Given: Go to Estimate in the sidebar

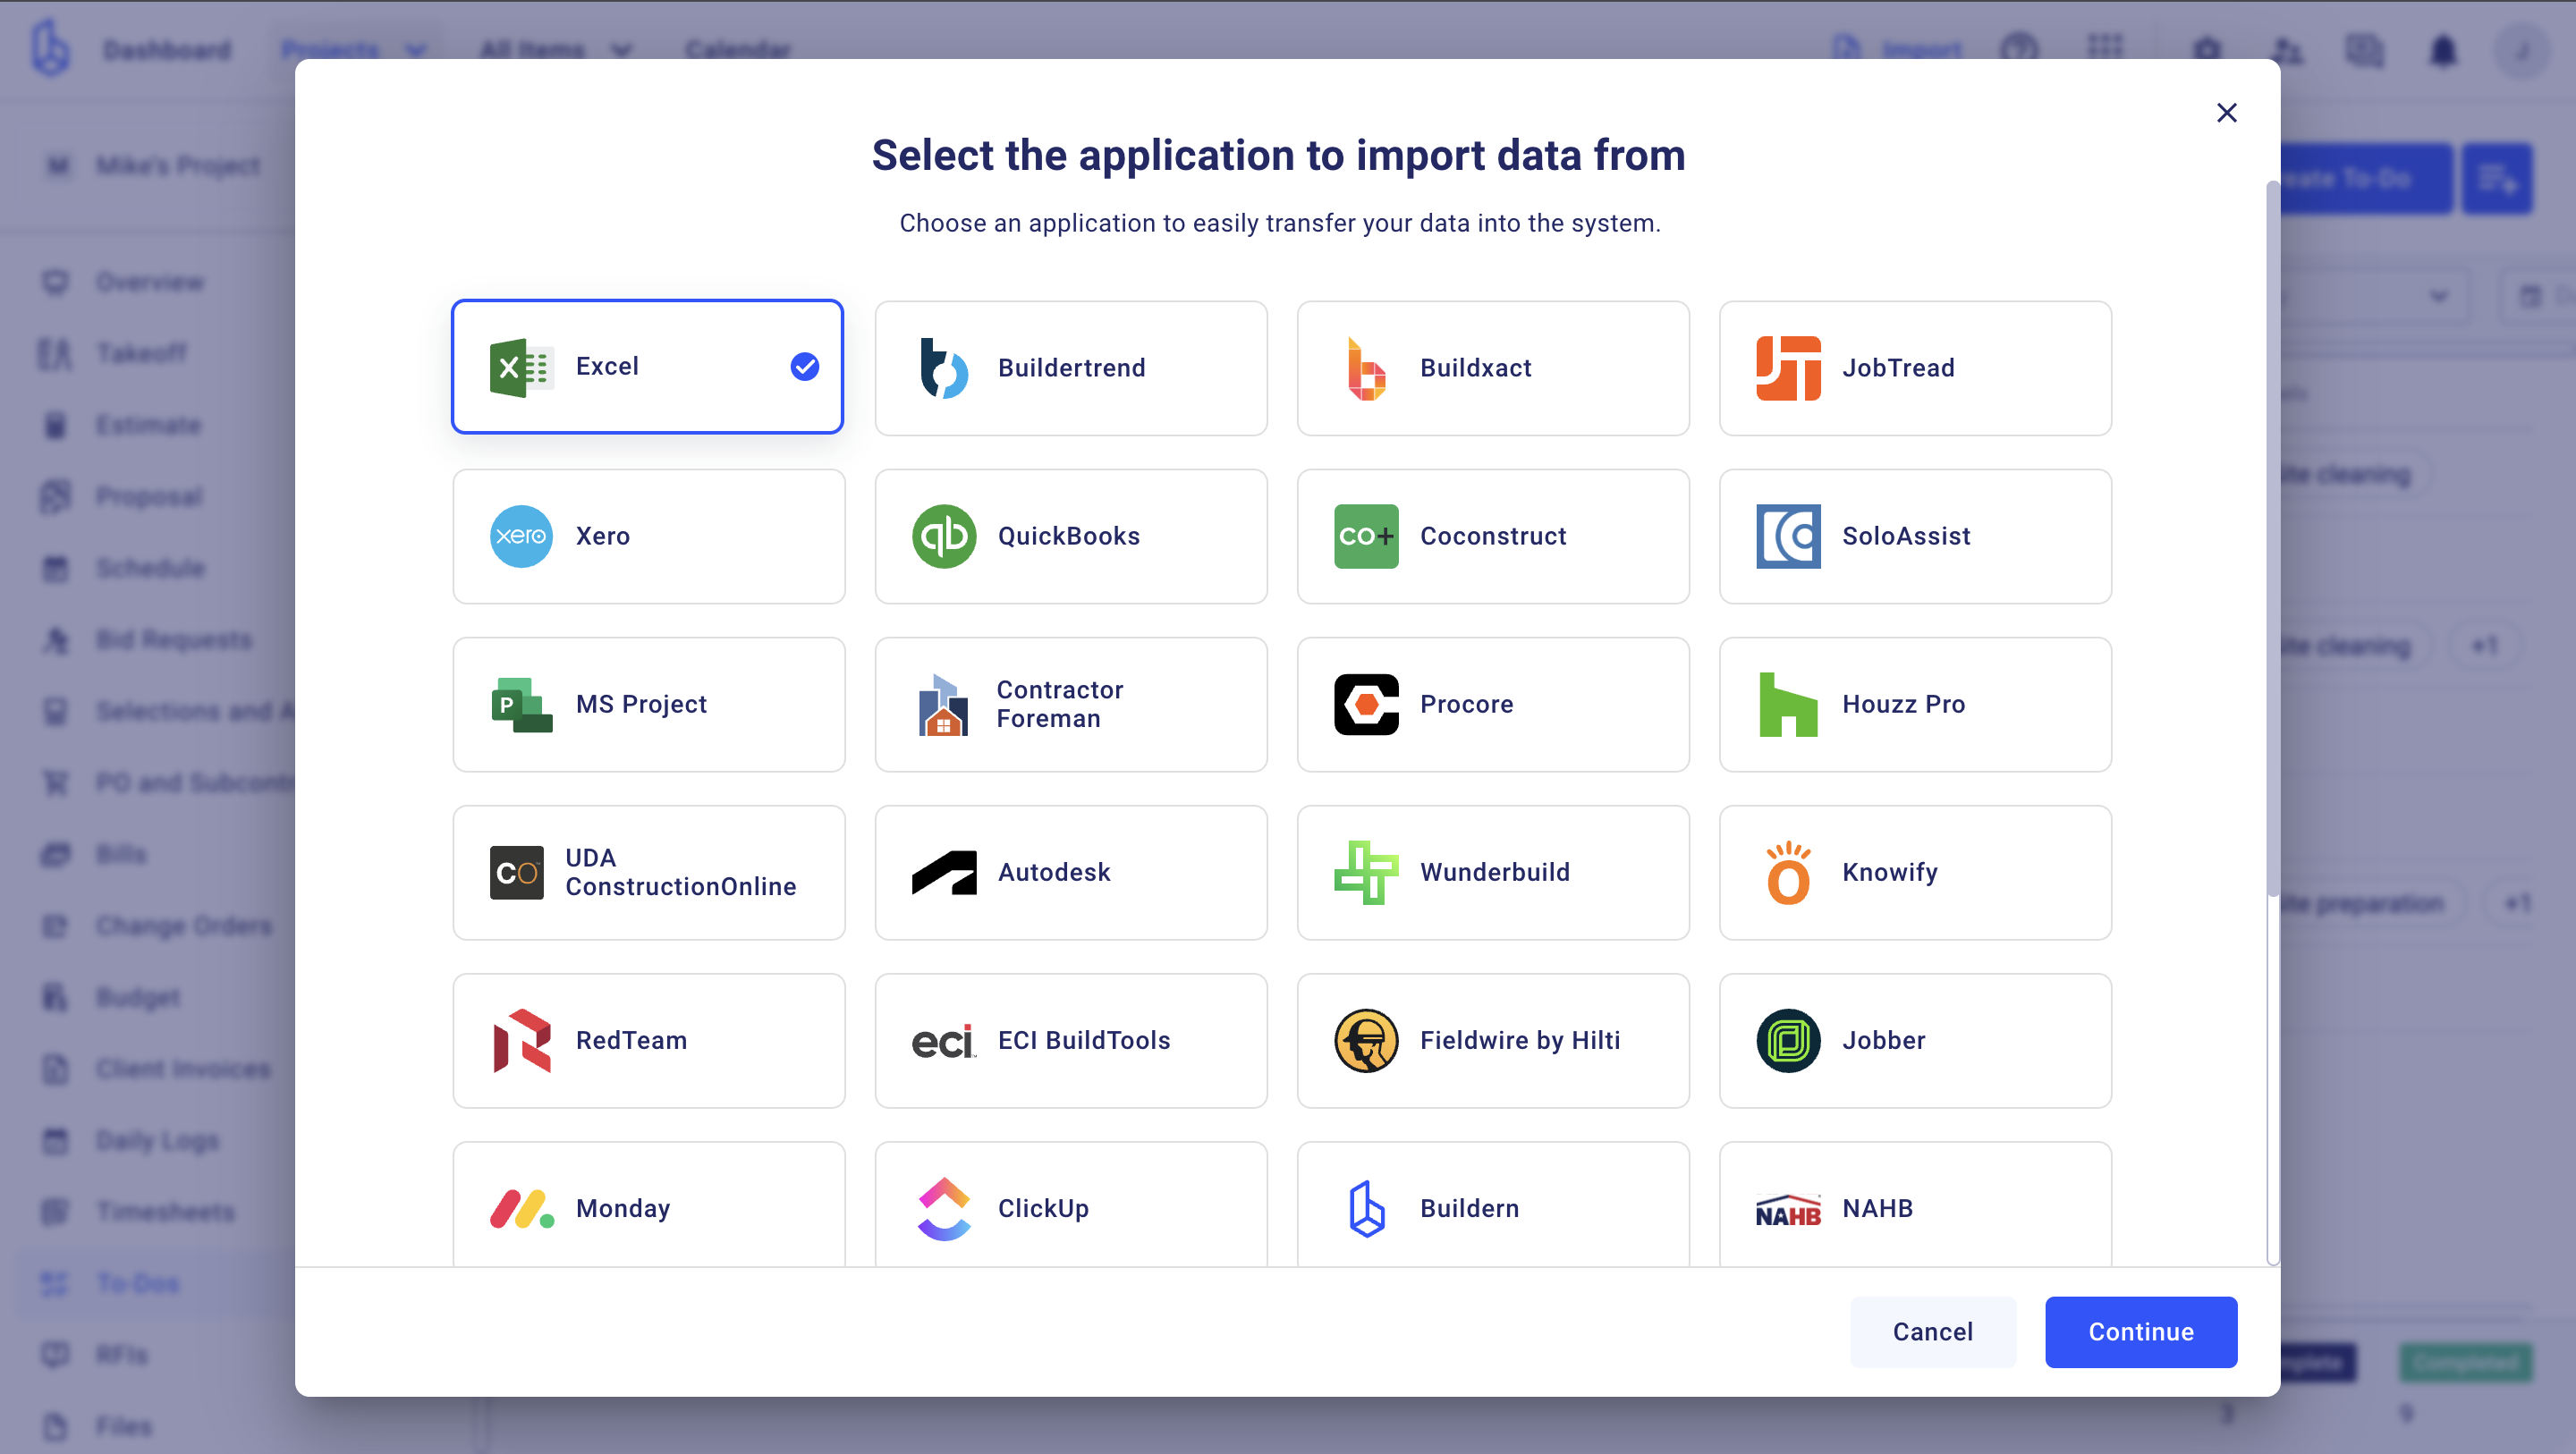Looking at the screenshot, I should 148,425.
